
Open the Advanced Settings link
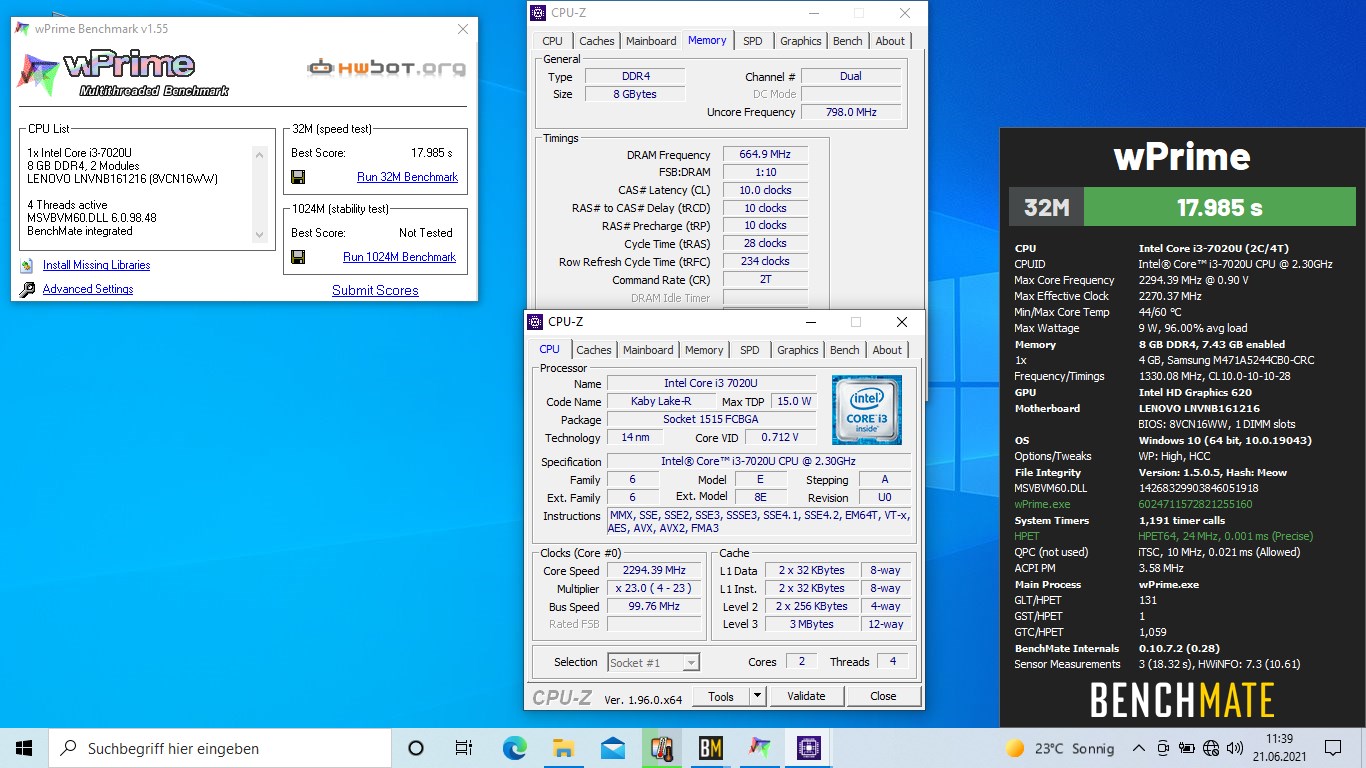(x=88, y=290)
